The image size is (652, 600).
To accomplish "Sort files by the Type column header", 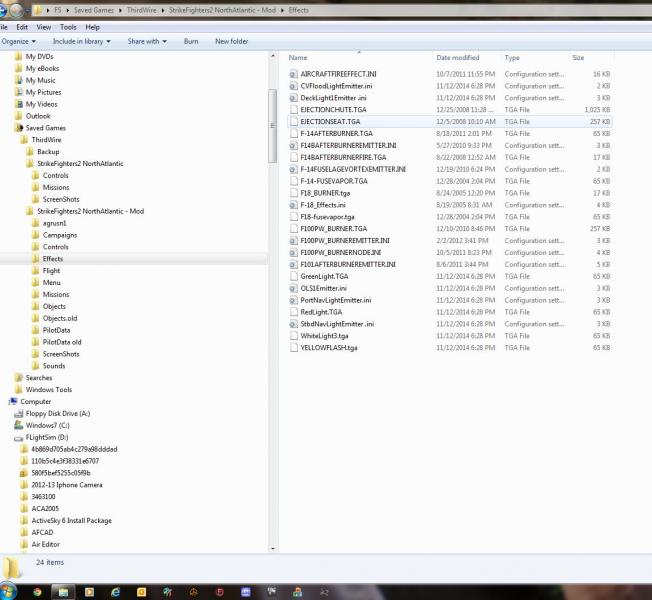I will pos(535,58).
